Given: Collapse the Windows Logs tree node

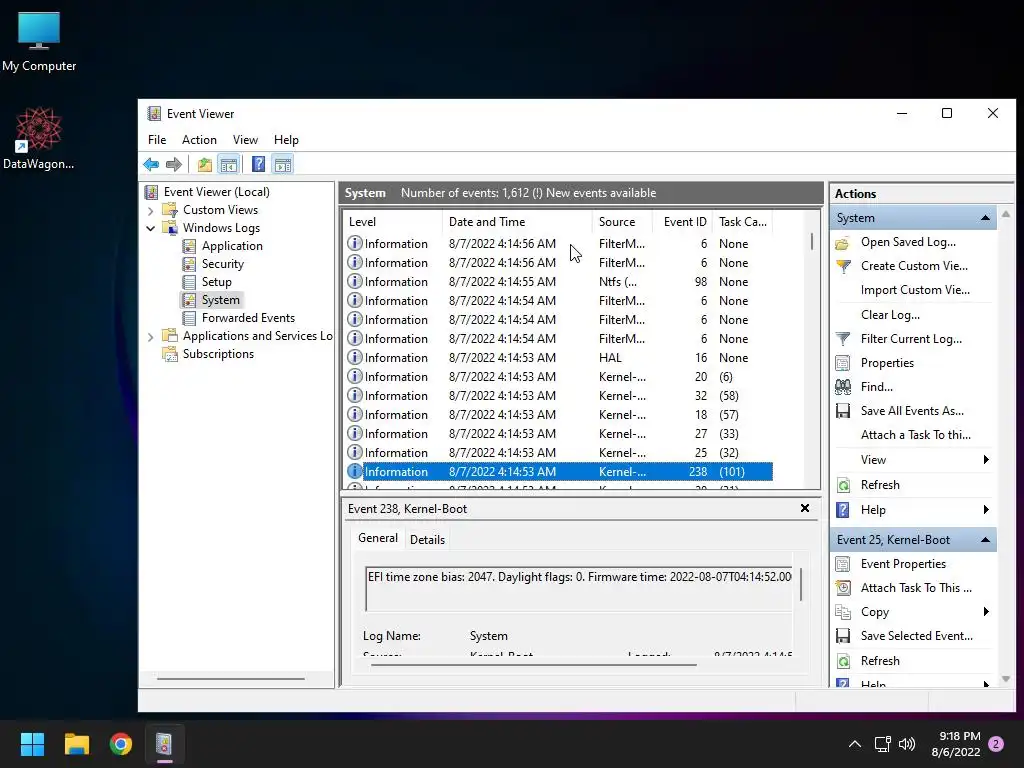Looking at the screenshot, I should (x=151, y=229).
